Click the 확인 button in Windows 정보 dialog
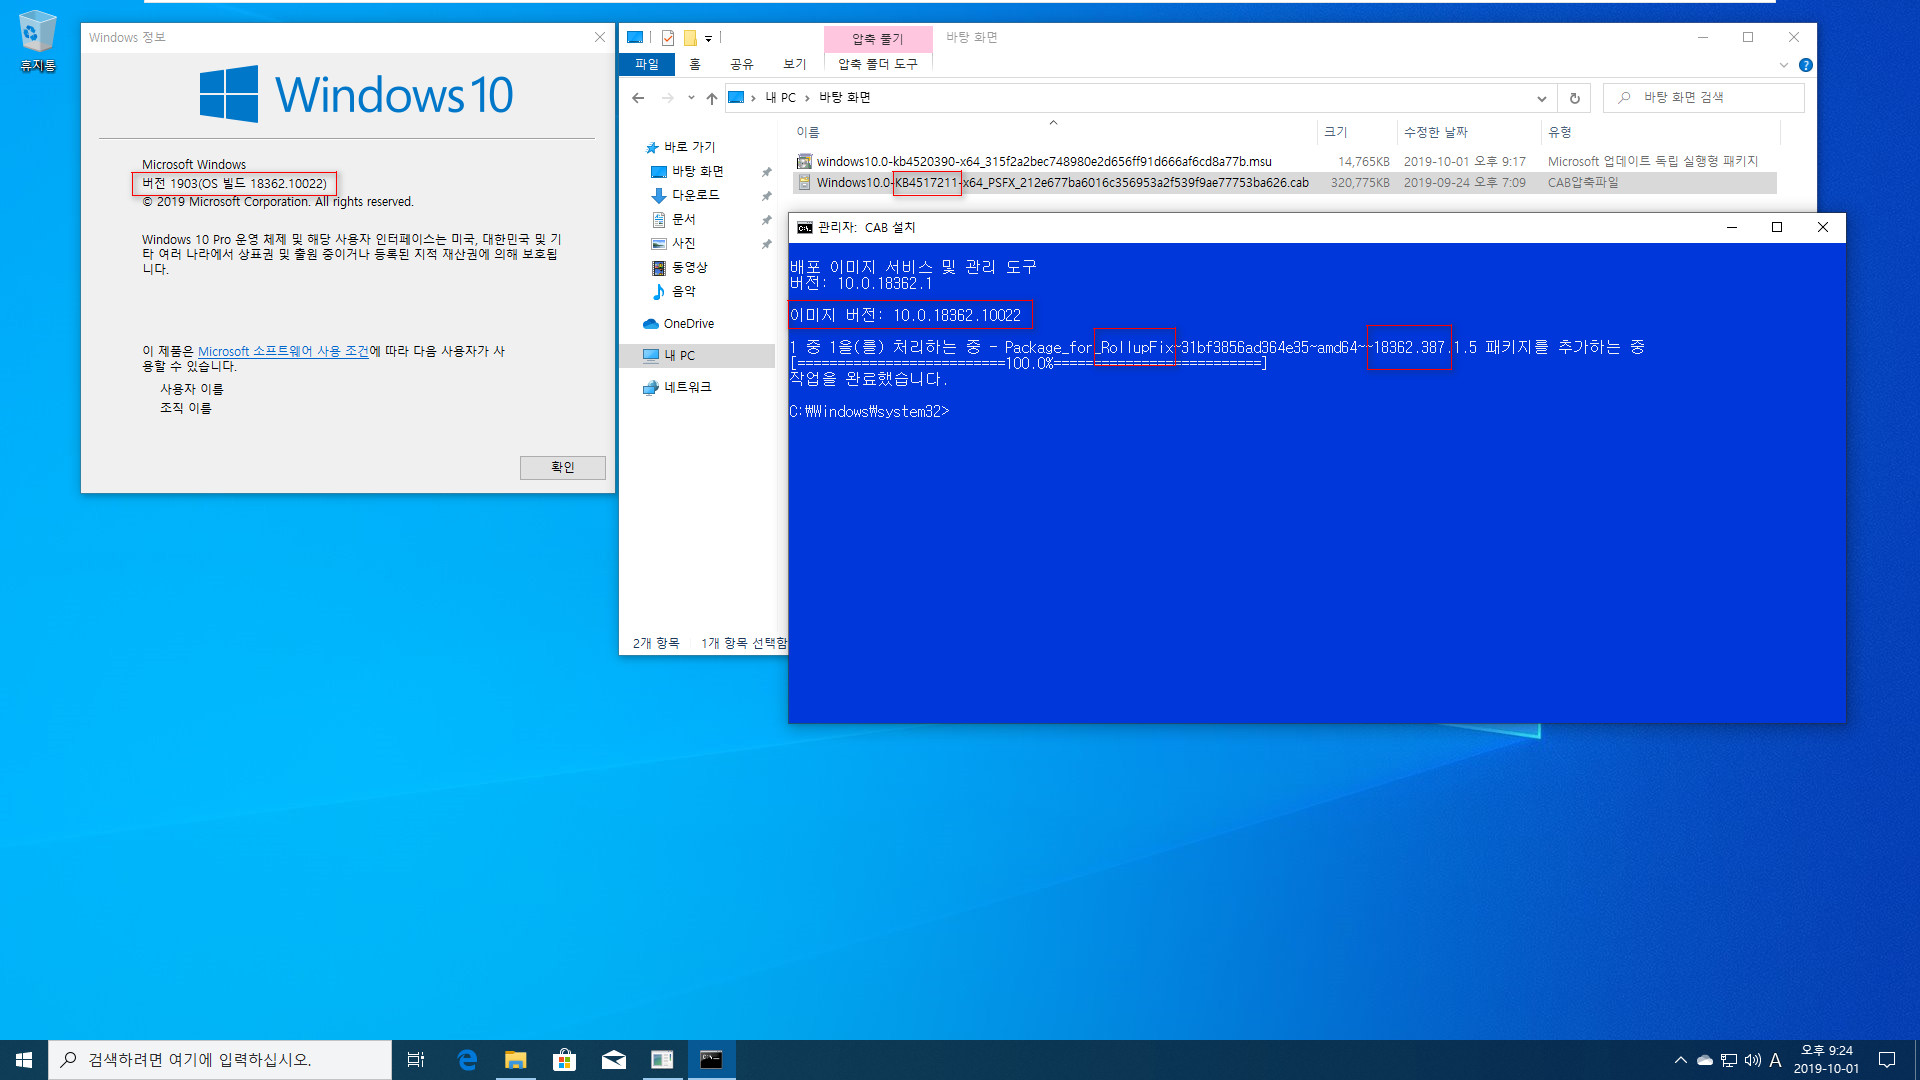This screenshot has width=1920, height=1080. click(562, 467)
